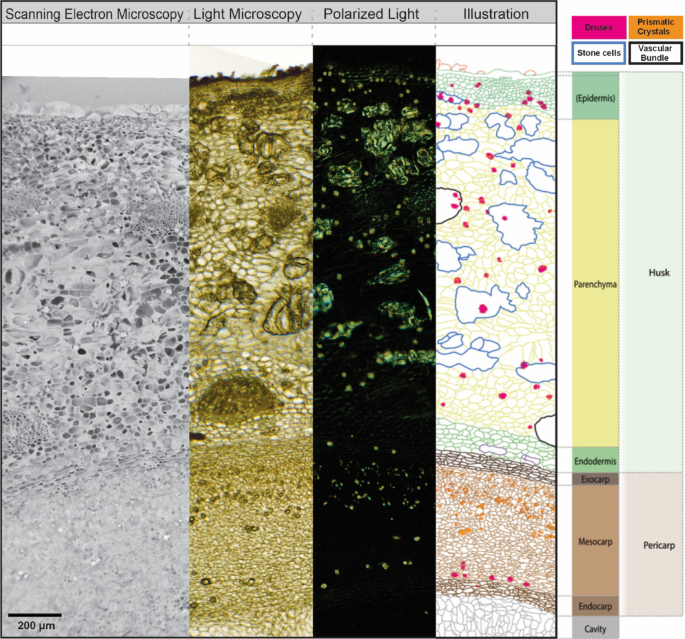The image size is (685, 639).
Task: Click the brown Mesocarp layer block
Action: point(595,541)
